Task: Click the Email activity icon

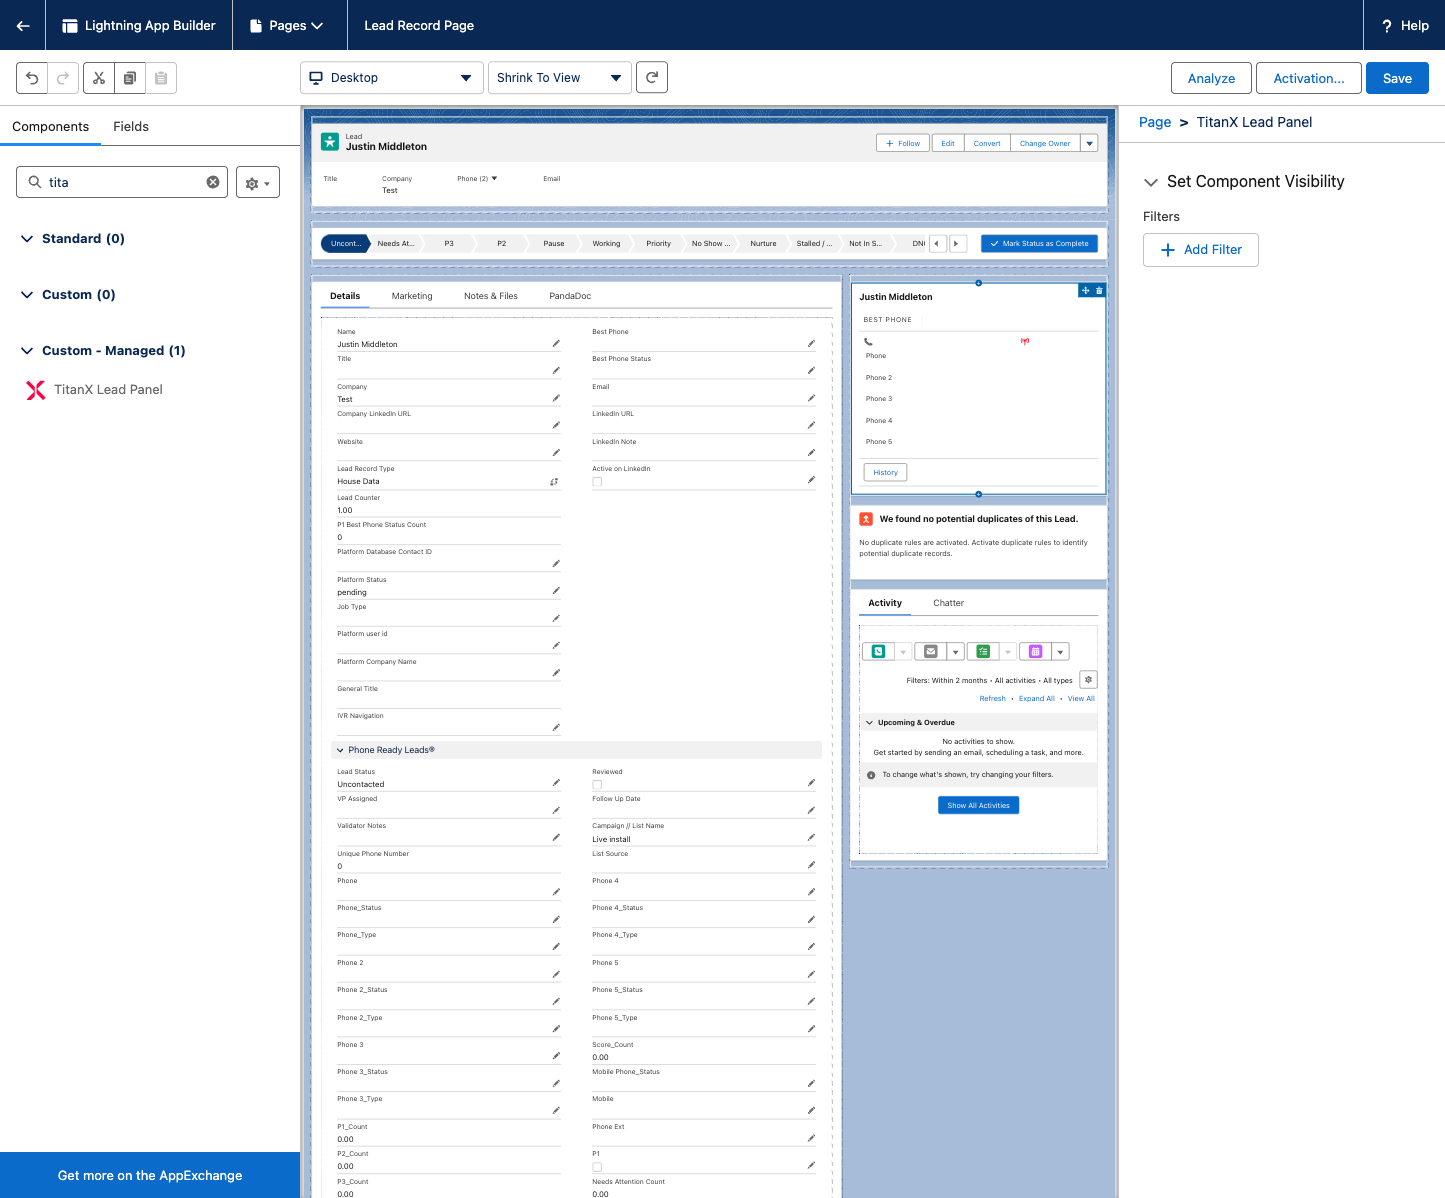Action: pyautogui.click(x=931, y=651)
